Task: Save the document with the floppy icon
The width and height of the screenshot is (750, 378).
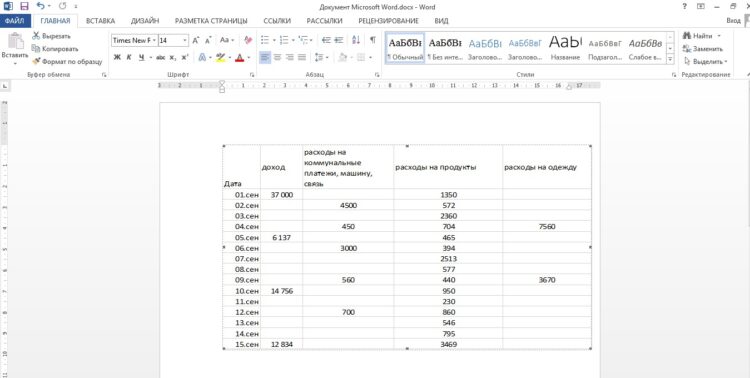Action: 24,7
